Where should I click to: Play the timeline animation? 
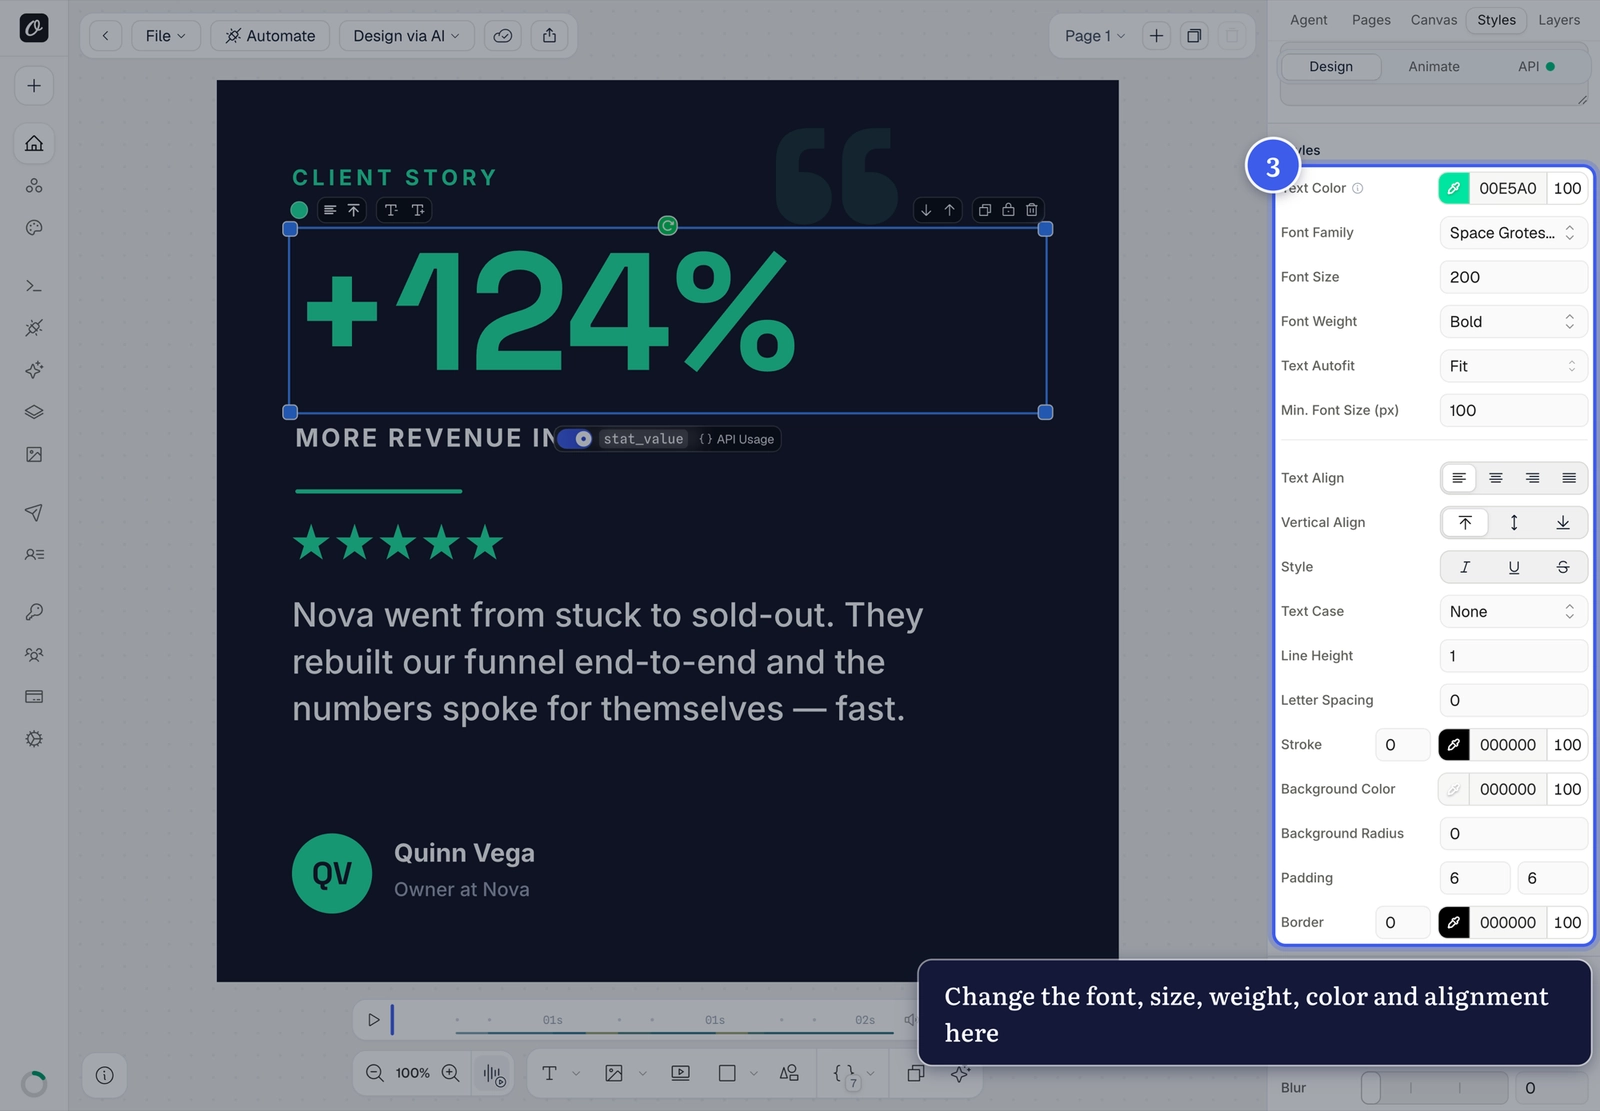click(x=373, y=1020)
